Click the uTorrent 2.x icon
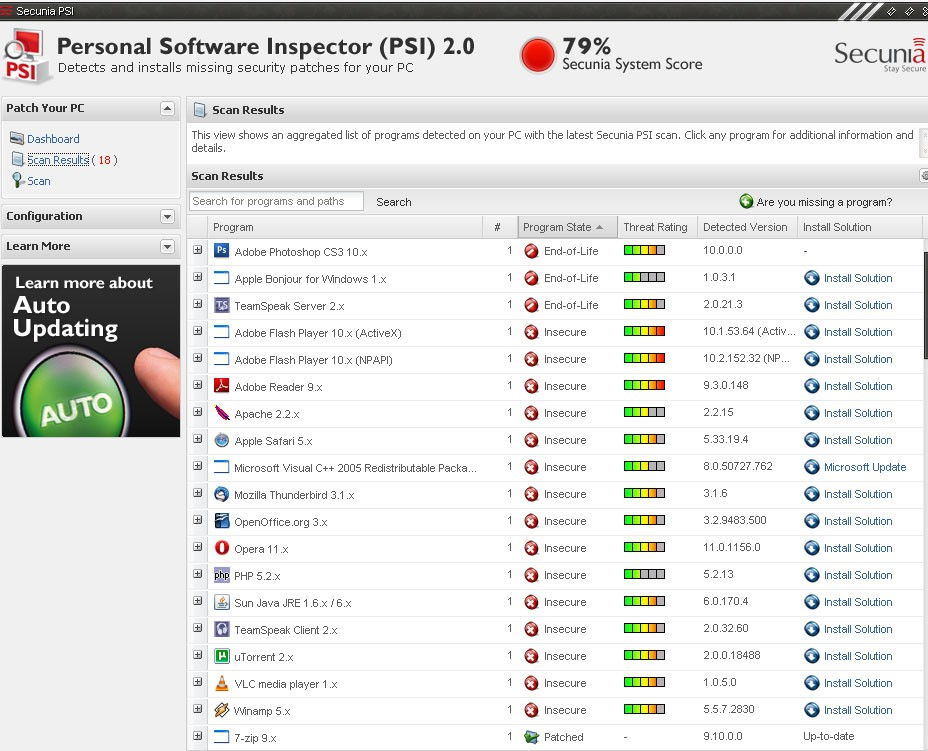The width and height of the screenshot is (928, 751). point(221,656)
